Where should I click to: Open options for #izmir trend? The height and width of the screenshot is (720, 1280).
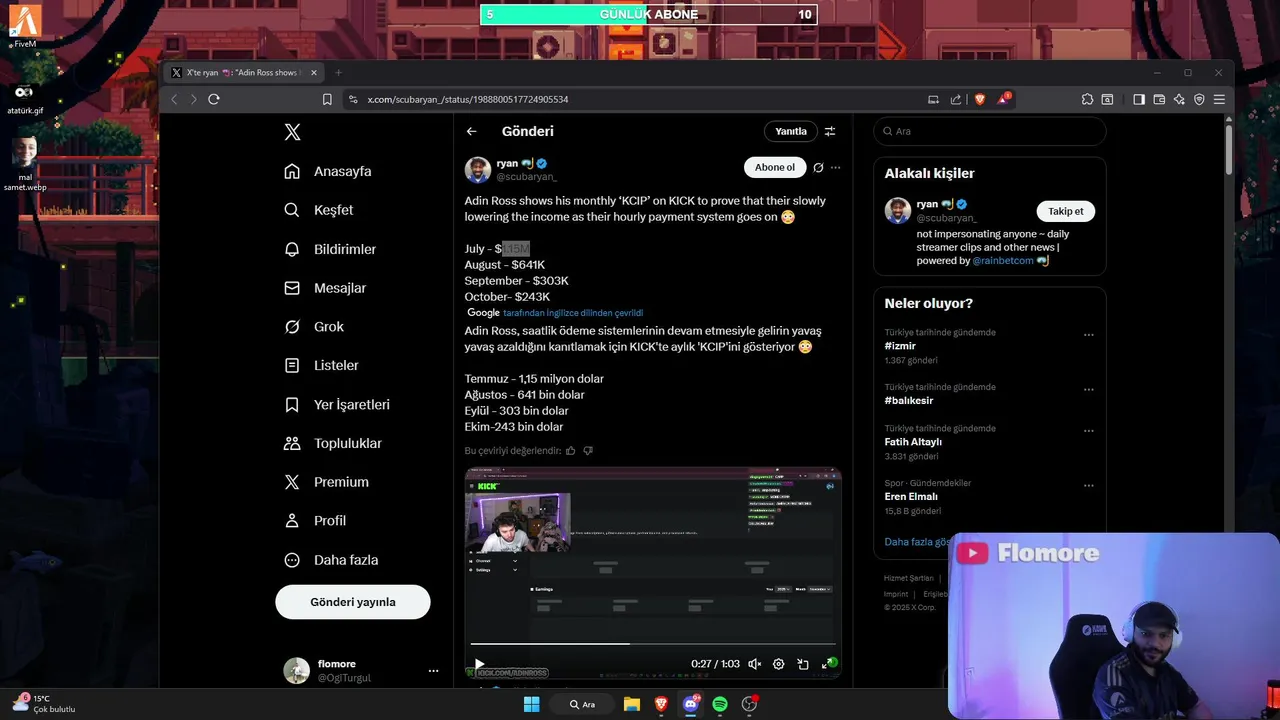1089,335
